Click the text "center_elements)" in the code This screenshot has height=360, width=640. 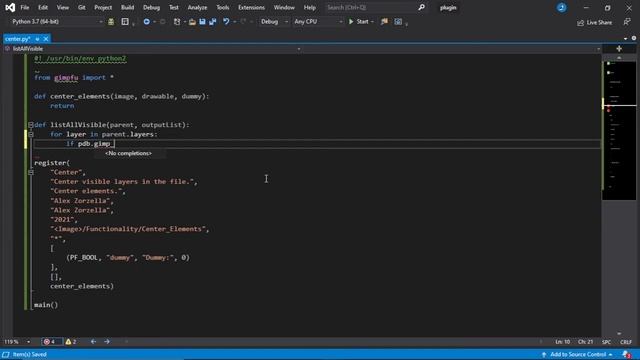(82, 286)
